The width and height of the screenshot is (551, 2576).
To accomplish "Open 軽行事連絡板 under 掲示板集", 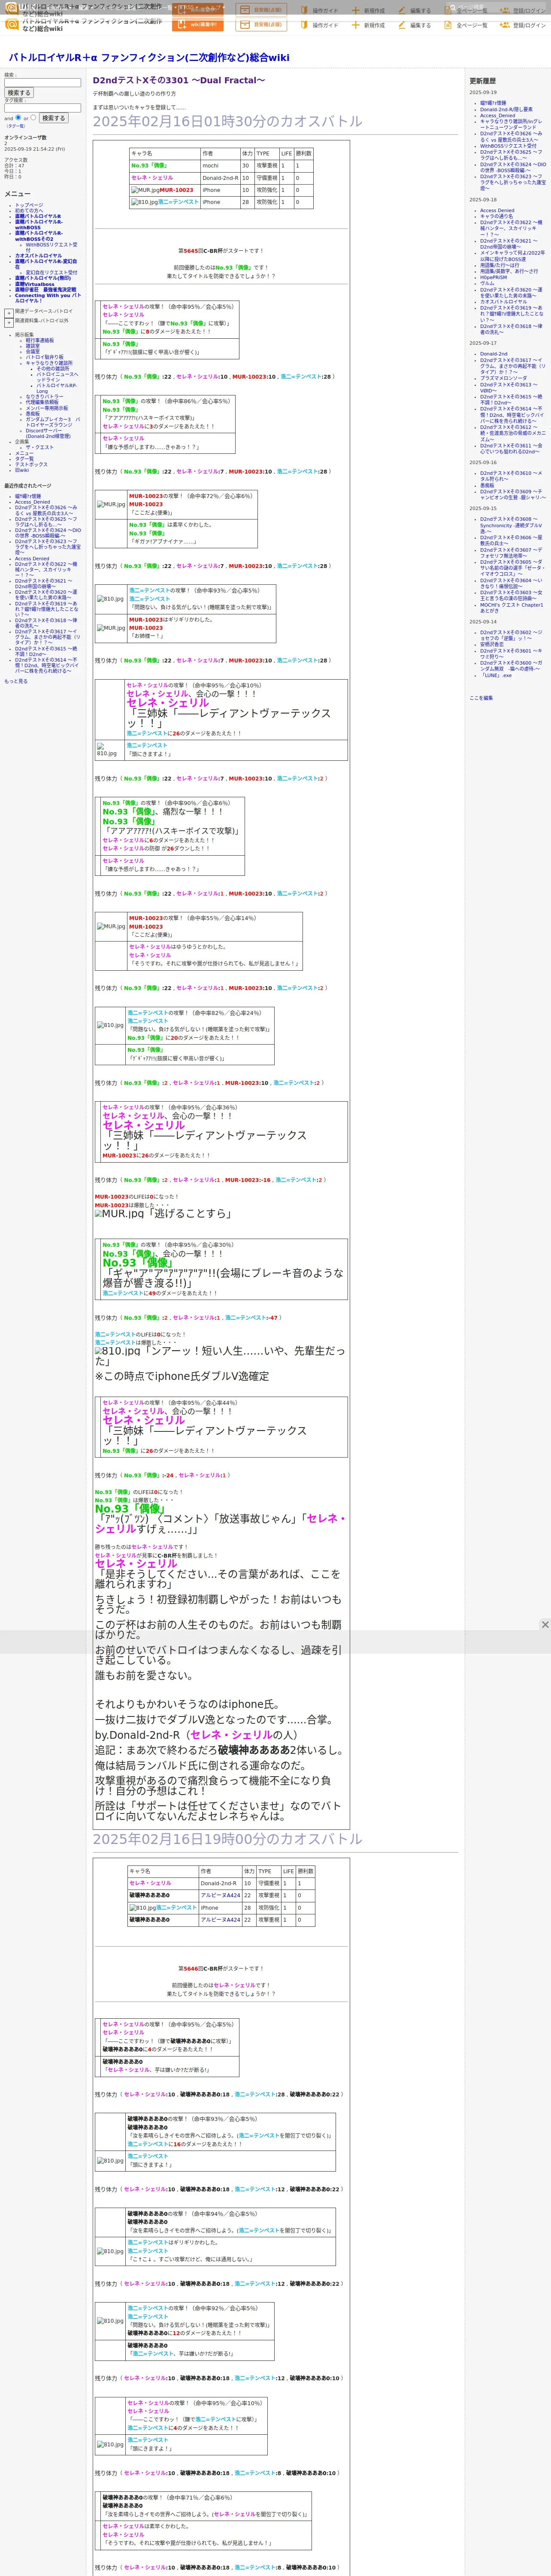I will (40, 340).
